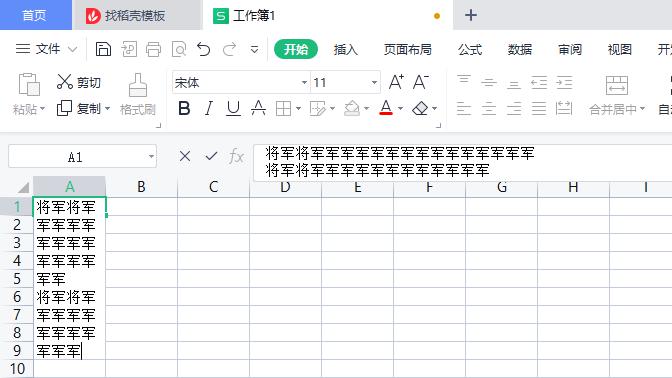The image size is (672, 378).
Task: Undo the last action
Action: [x=204, y=49]
